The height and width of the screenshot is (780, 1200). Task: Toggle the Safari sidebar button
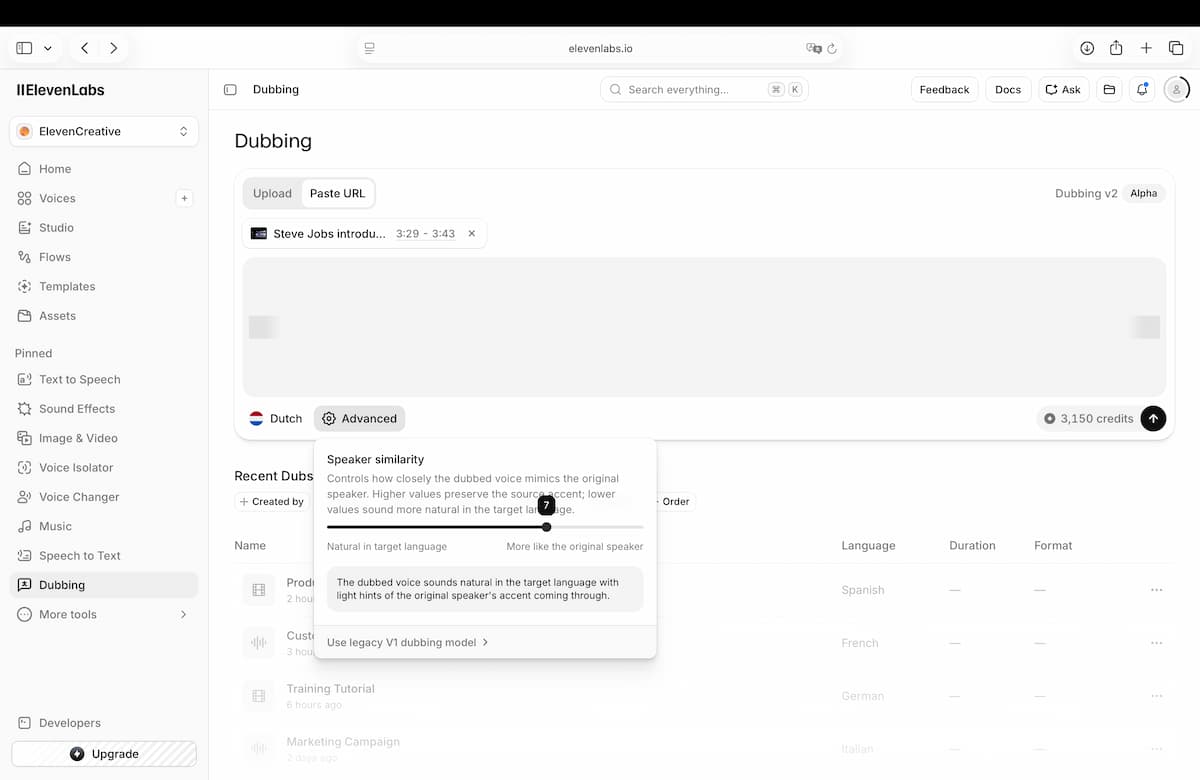coord(24,48)
